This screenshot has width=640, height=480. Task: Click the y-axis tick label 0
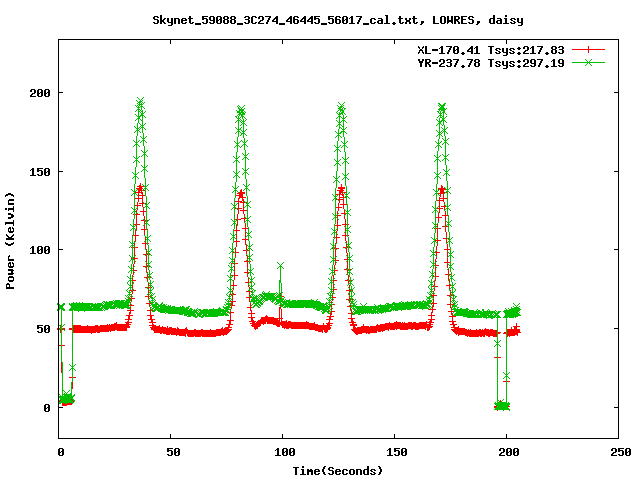[x=47, y=408]
